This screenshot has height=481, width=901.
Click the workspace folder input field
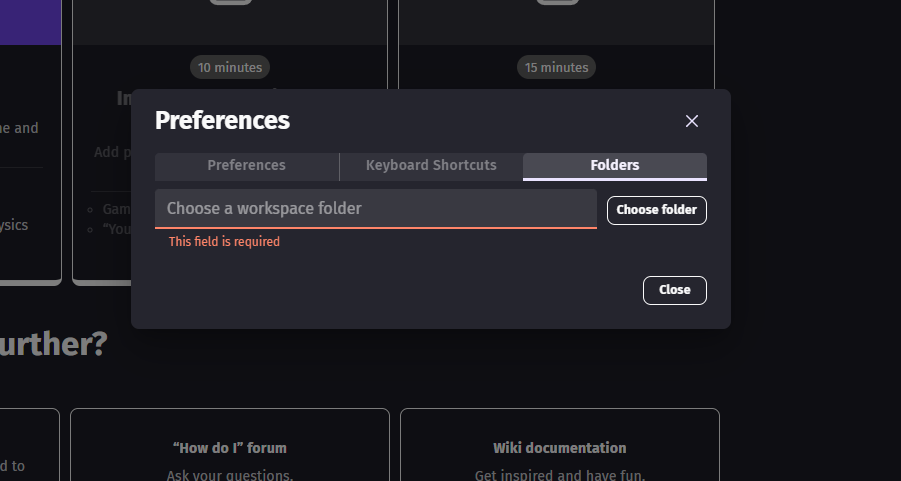click(376, 209)
